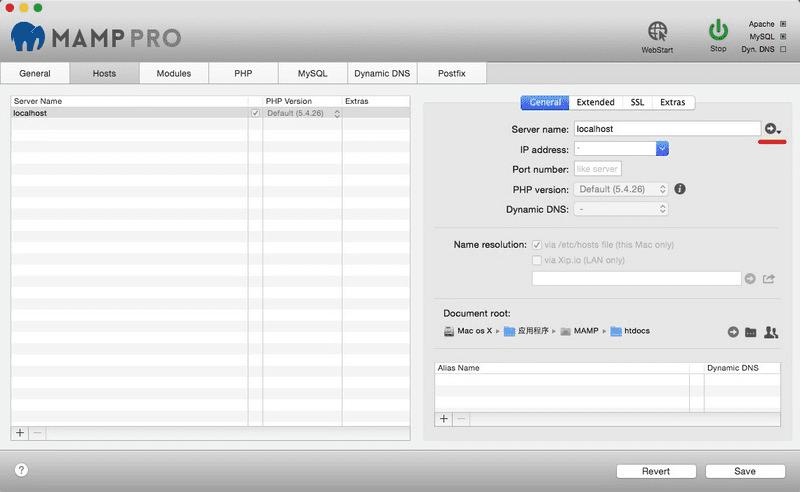Open Dynamic DNS dropdown
This screenshot has width=800, height=492.
[621, 209]
